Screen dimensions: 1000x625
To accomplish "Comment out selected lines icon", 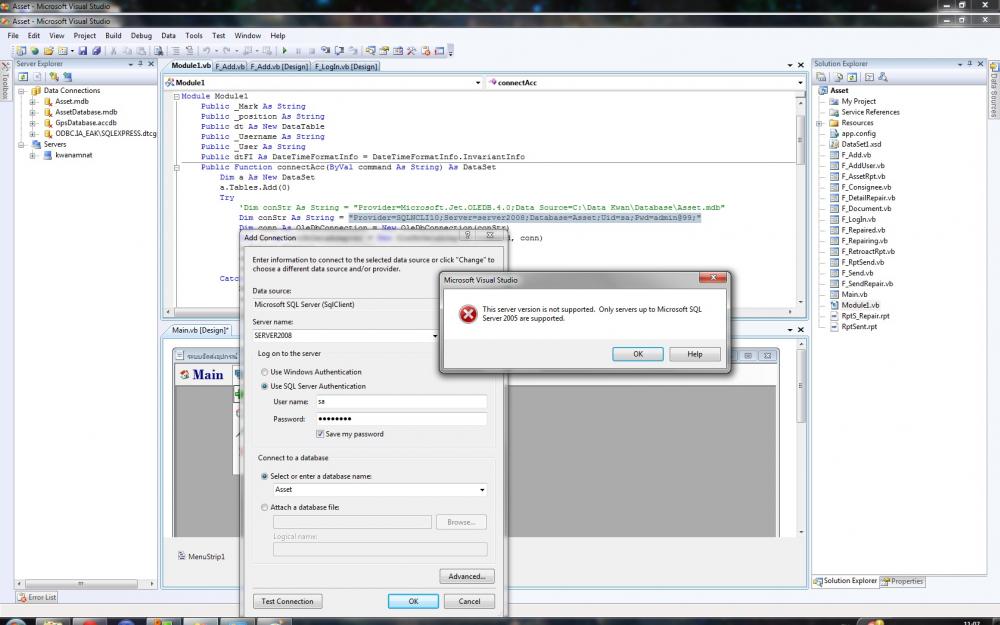I will (175, 51).
